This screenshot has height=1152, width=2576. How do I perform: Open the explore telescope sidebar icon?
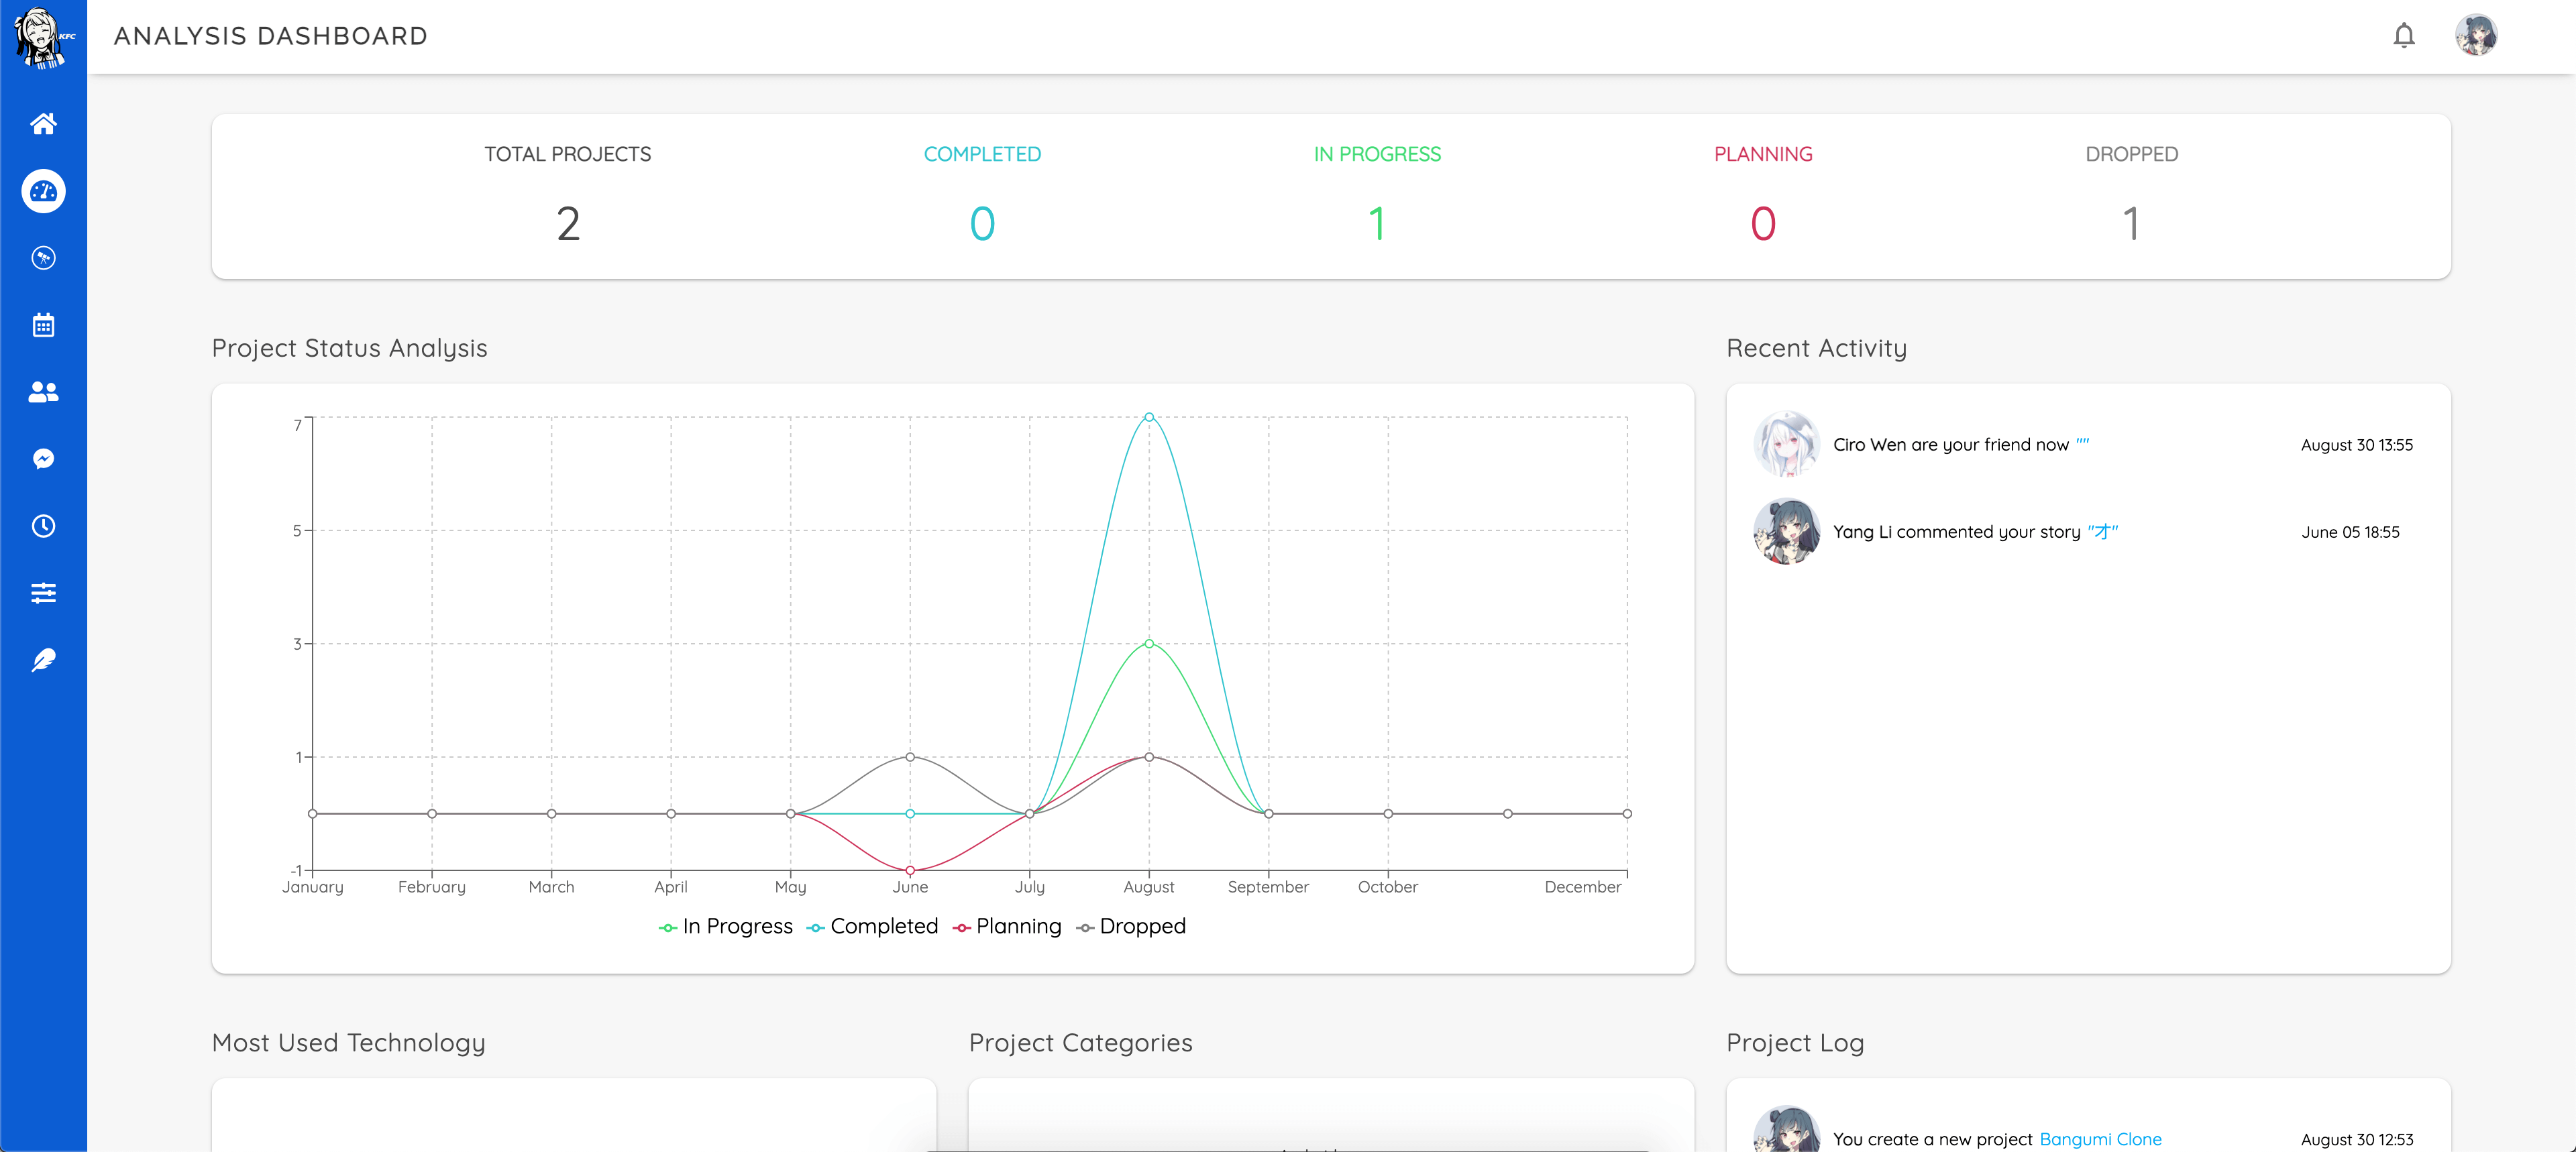pyautogui.click(x=43, y=258)
